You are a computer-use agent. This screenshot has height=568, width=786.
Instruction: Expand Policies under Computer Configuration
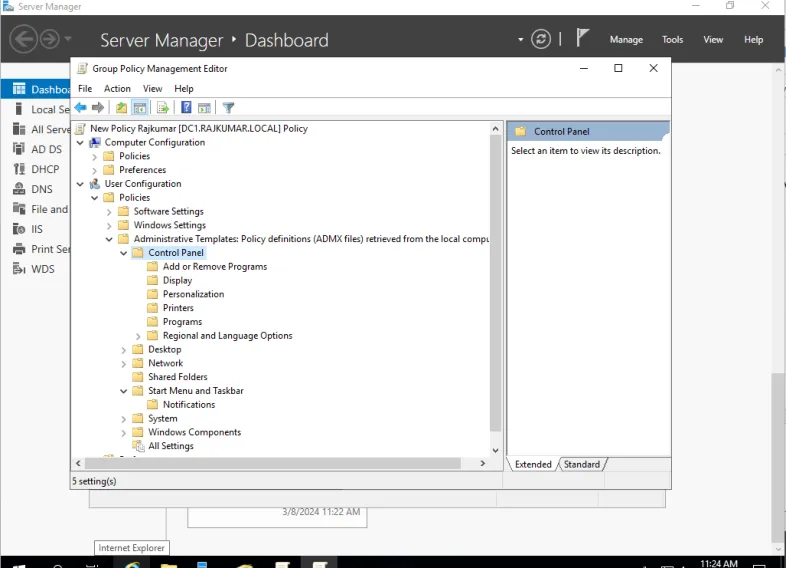tap(94, 157)
